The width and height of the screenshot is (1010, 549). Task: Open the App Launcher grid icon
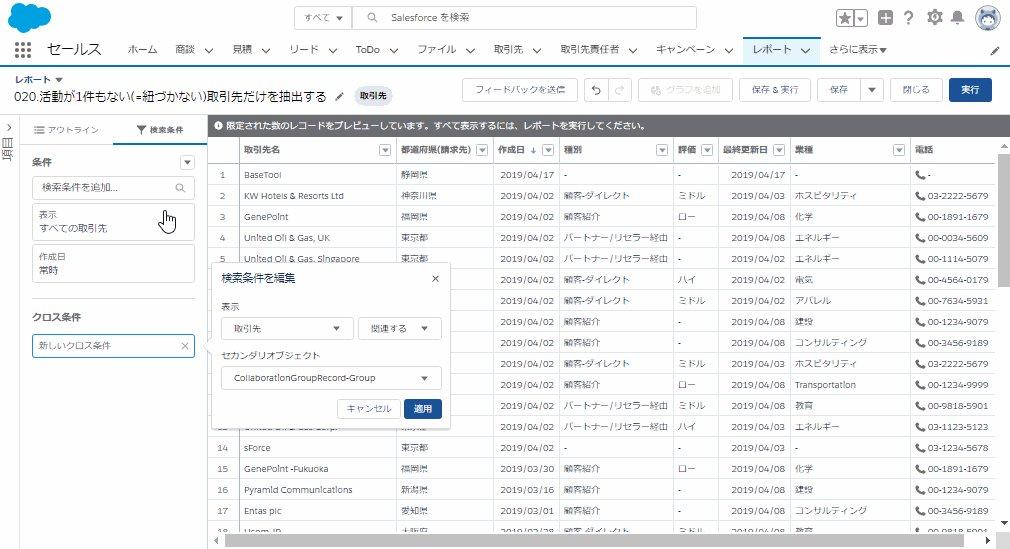(x=23, y=50)
